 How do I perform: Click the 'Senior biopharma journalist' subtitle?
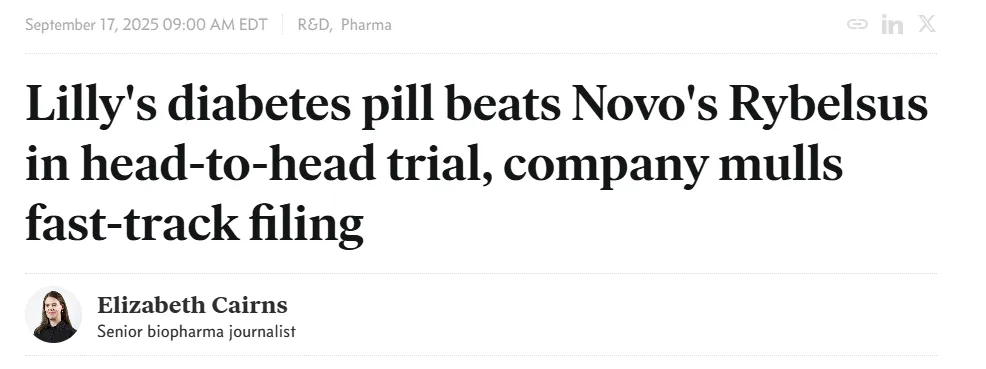(196, 332)
